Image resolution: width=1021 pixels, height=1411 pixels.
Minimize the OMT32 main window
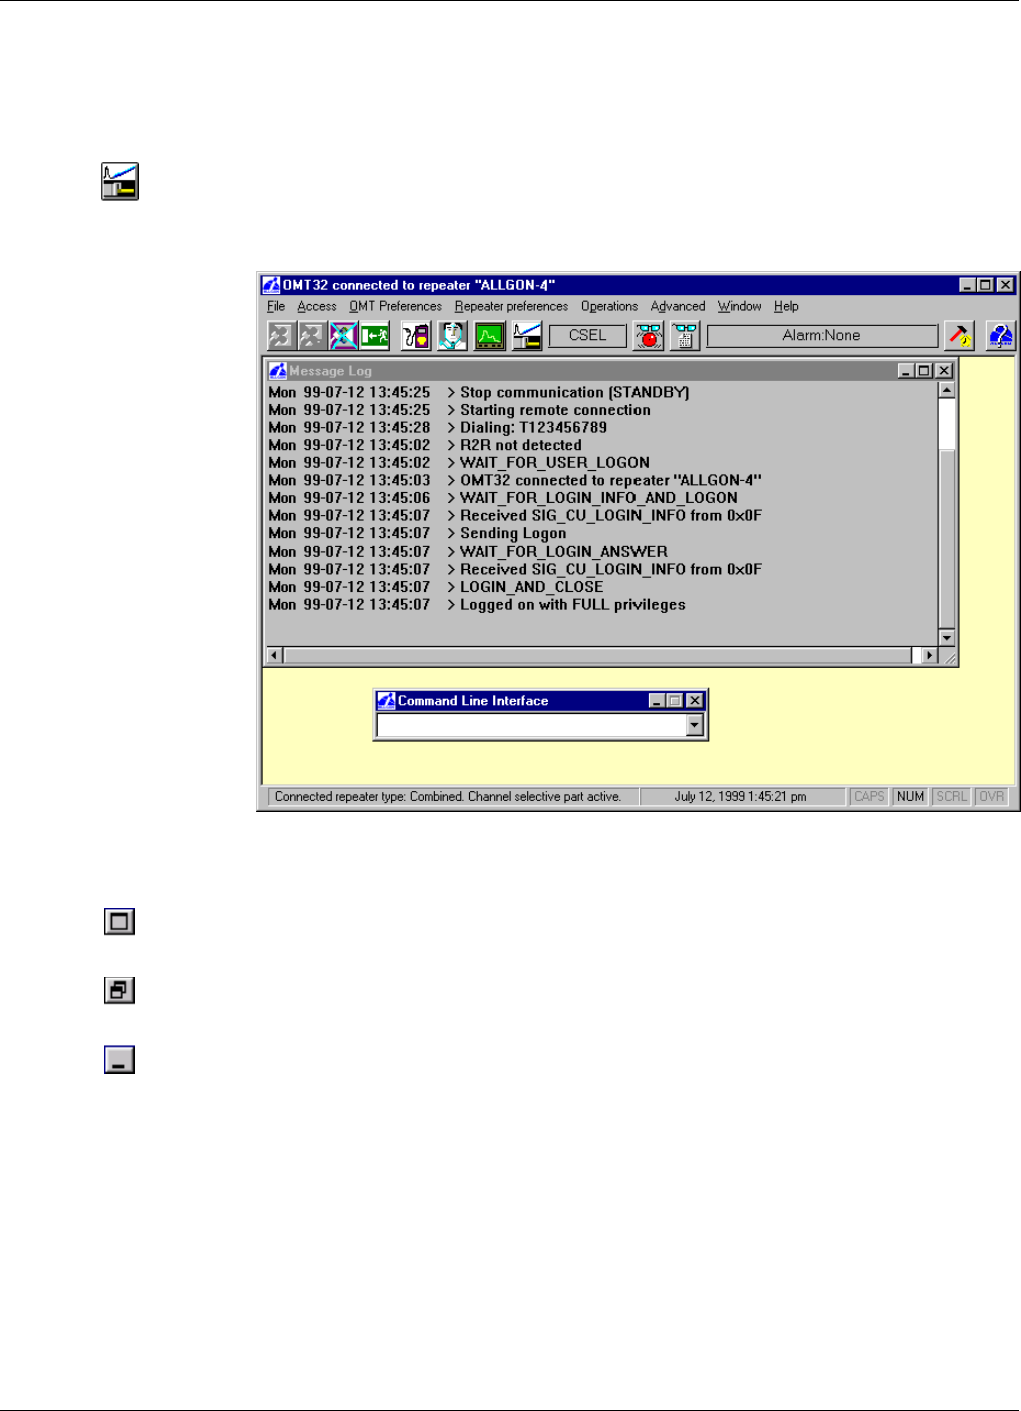tap(967, 285)
